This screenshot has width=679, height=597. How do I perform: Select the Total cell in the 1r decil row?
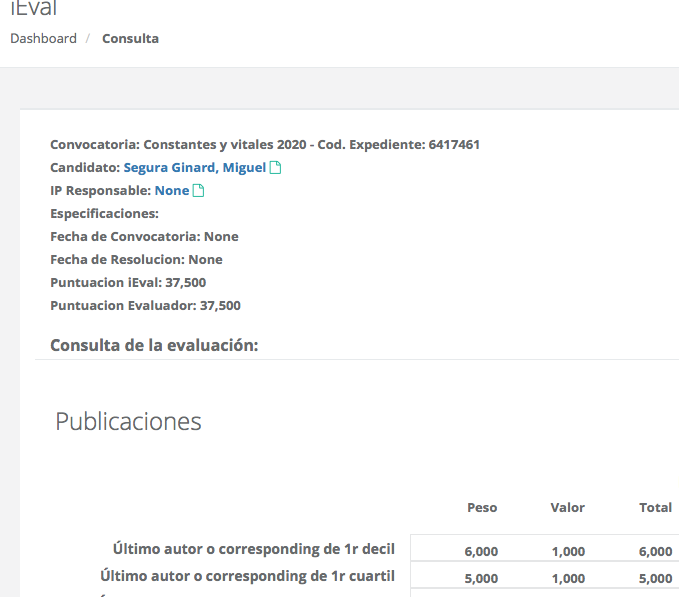(x=655, y=552)
